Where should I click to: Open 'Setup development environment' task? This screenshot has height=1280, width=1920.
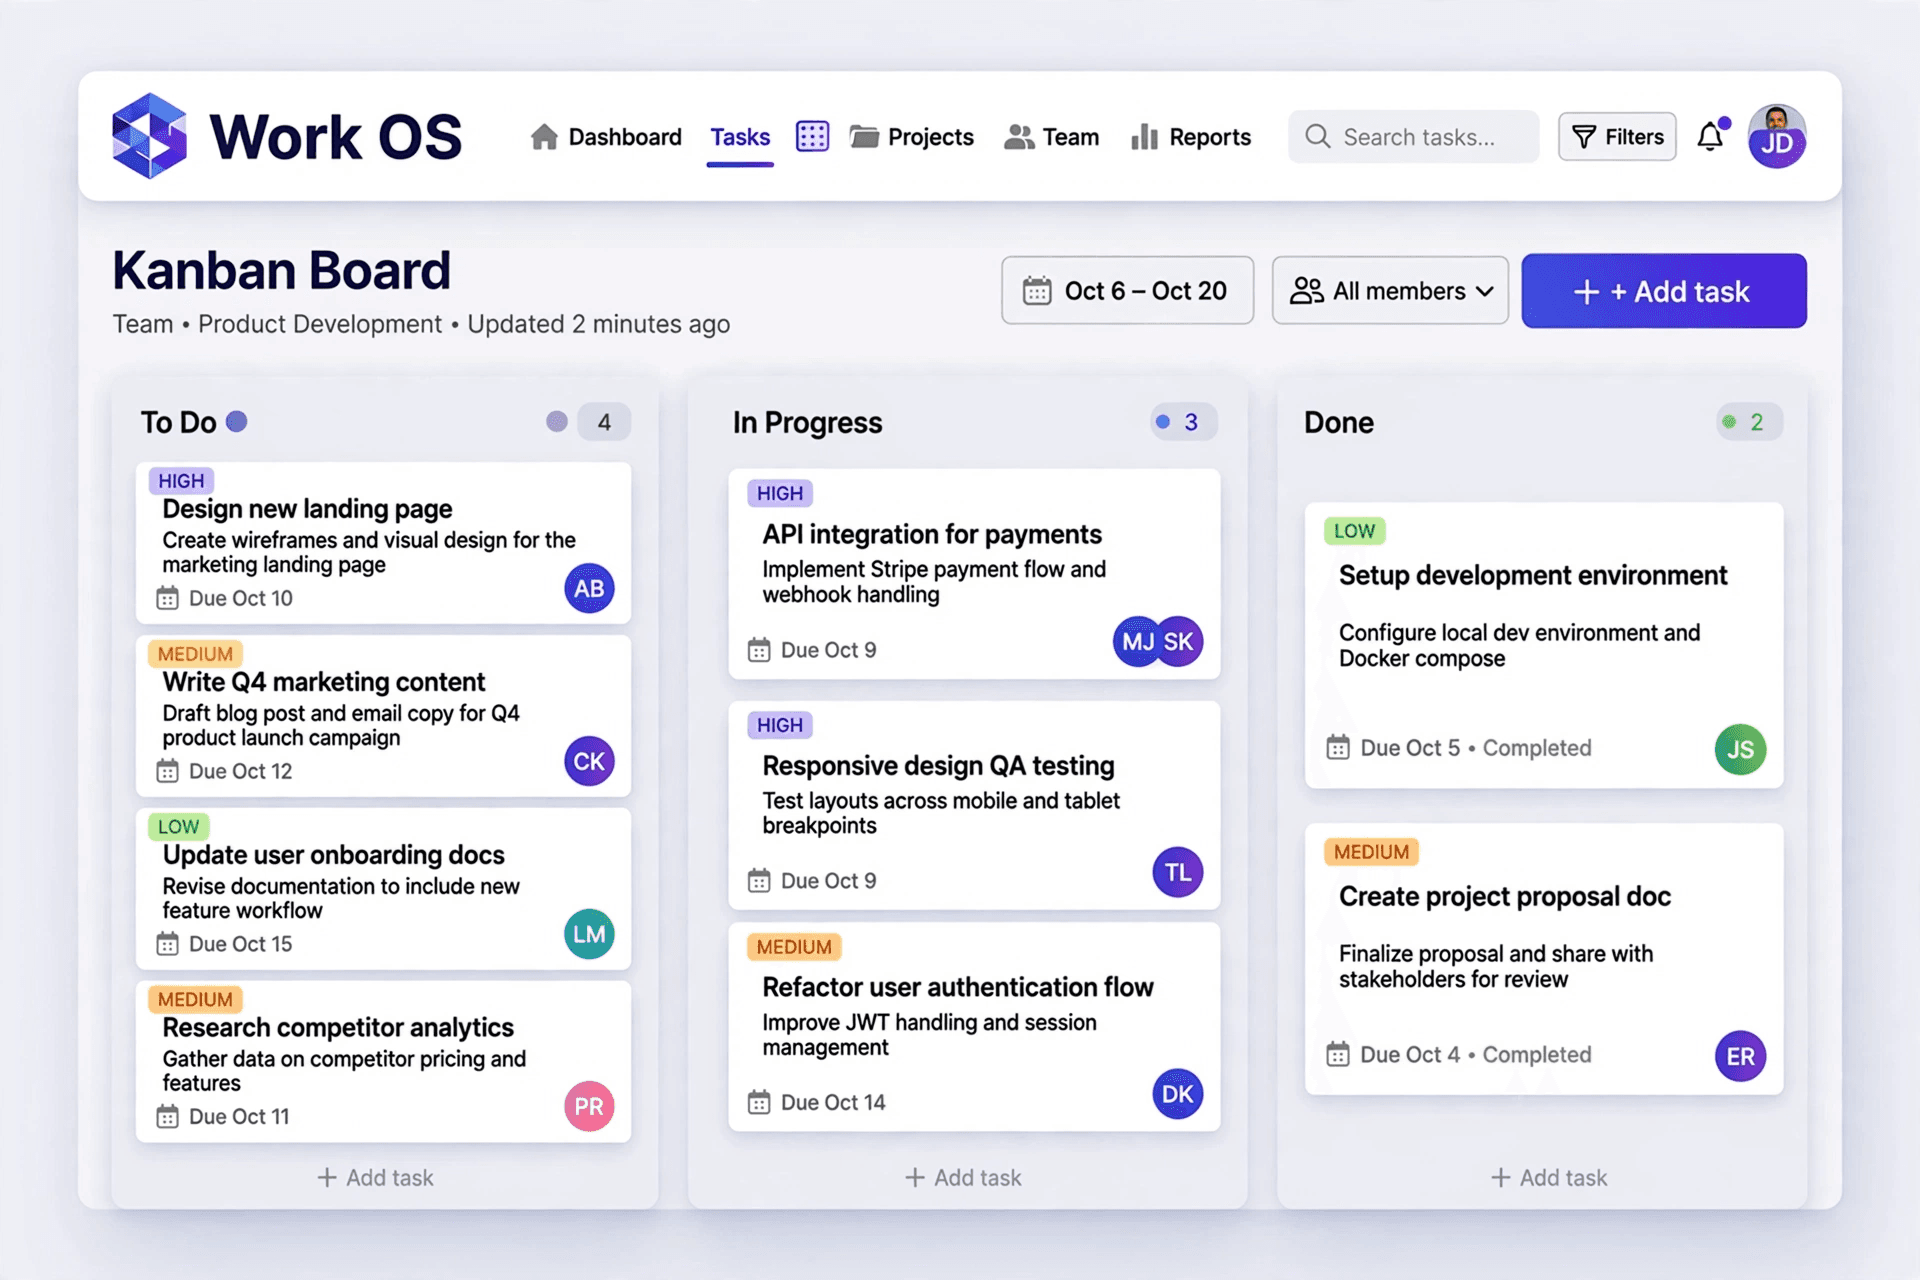pyautogui.click(x=1544, y=645)
